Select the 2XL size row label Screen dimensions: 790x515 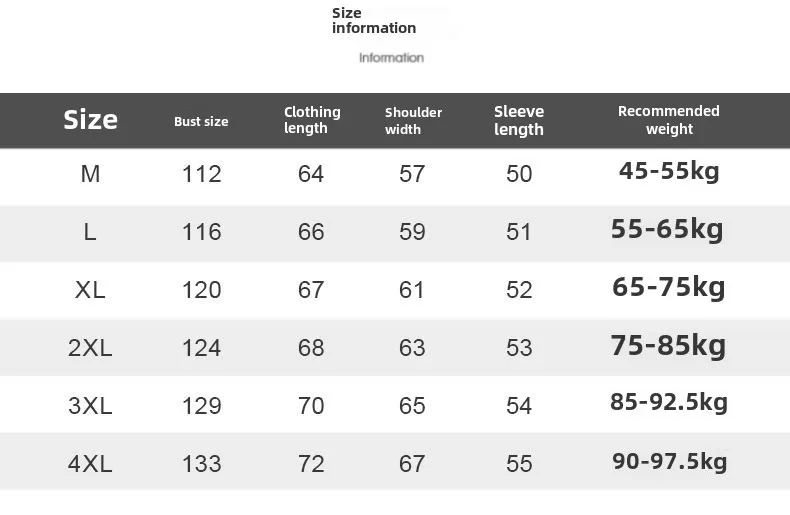pos(90,348)
